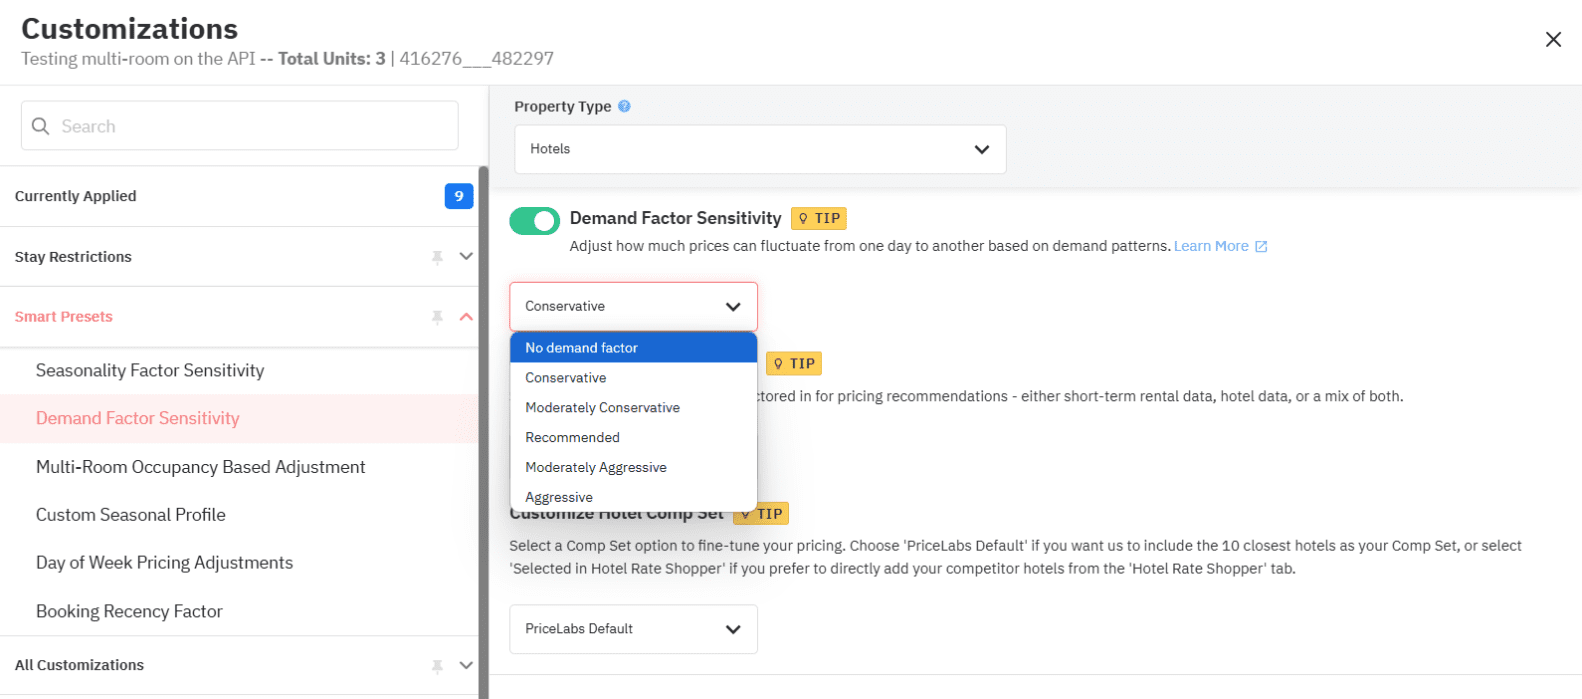Screen dimensions: 1582x699
Task: Click the magnifying glass search icon
Action: click(41, 126)
